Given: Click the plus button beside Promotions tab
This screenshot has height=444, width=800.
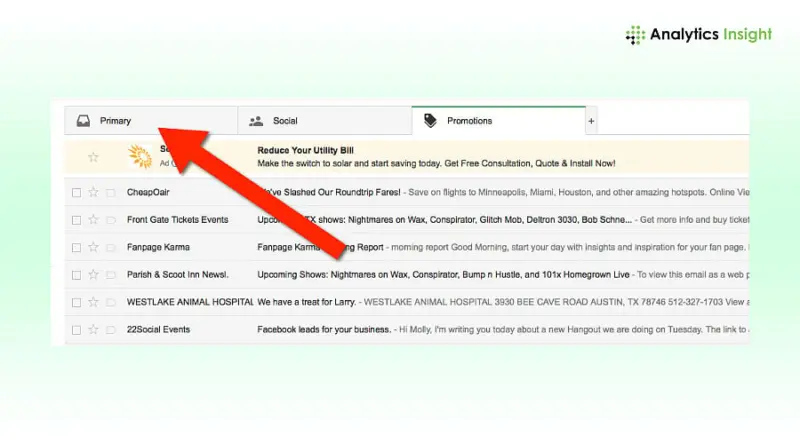Looking at the screenshot, I should pos(591,121).
